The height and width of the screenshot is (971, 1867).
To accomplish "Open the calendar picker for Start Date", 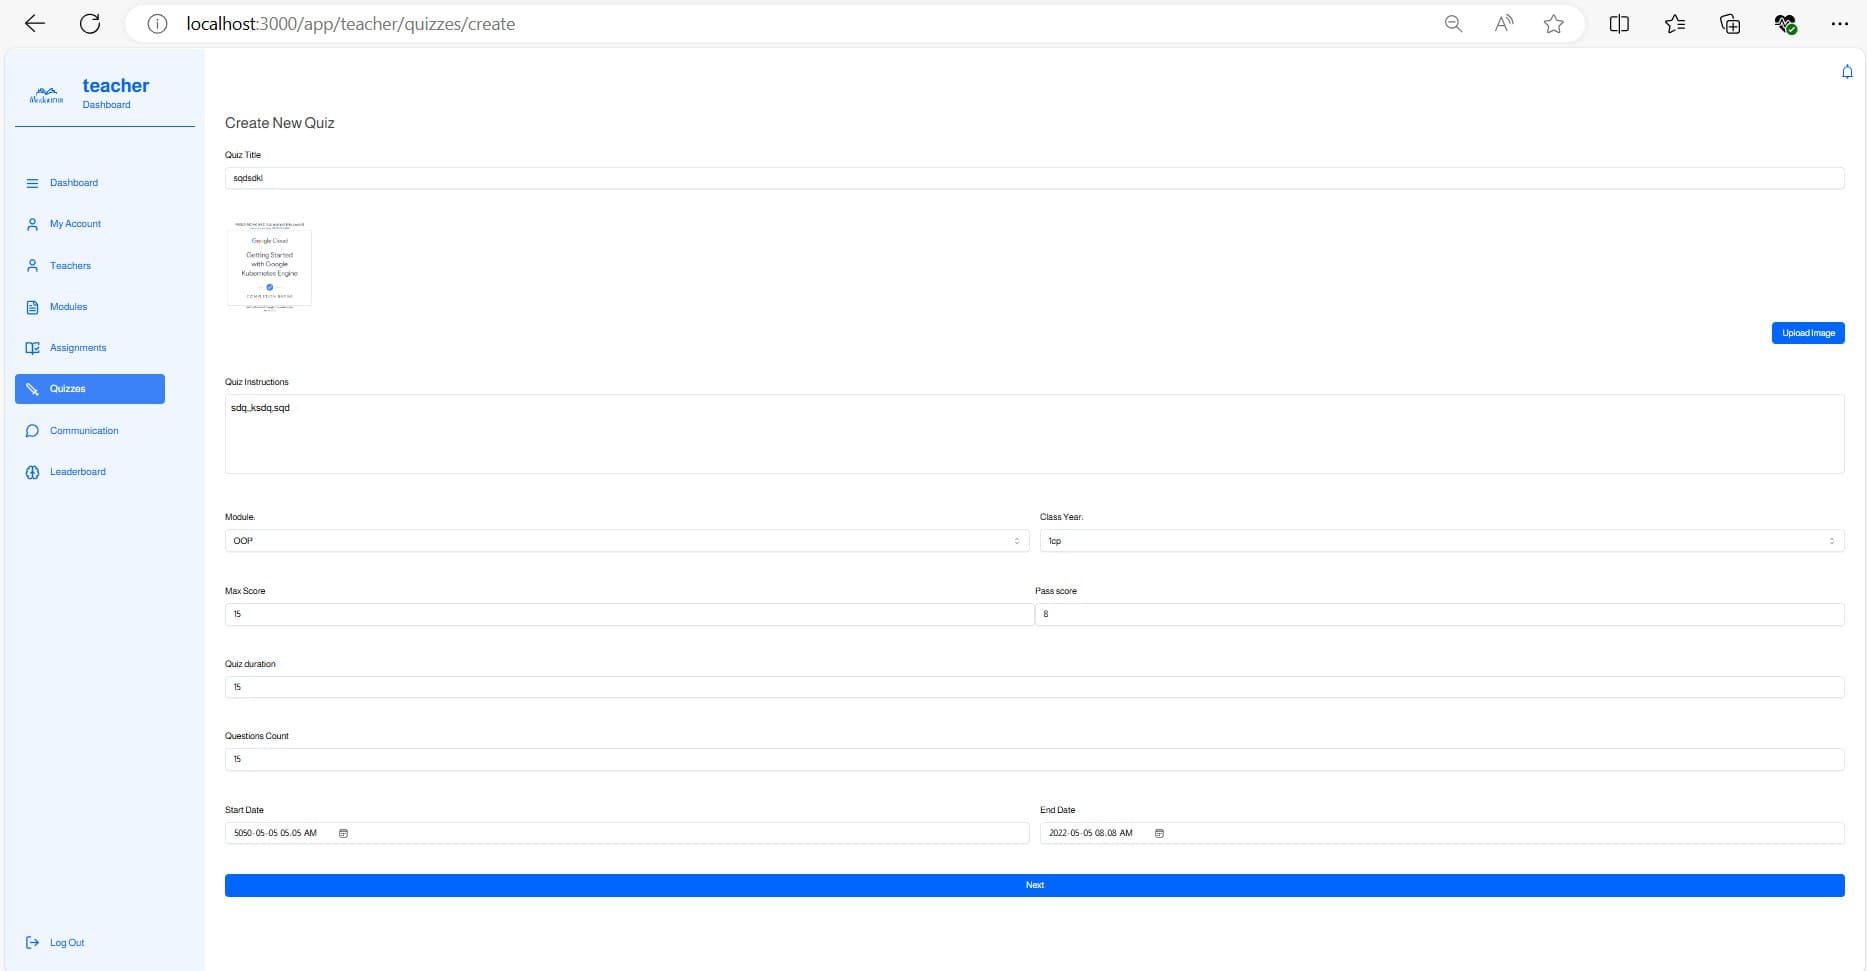I will (343, 833).
